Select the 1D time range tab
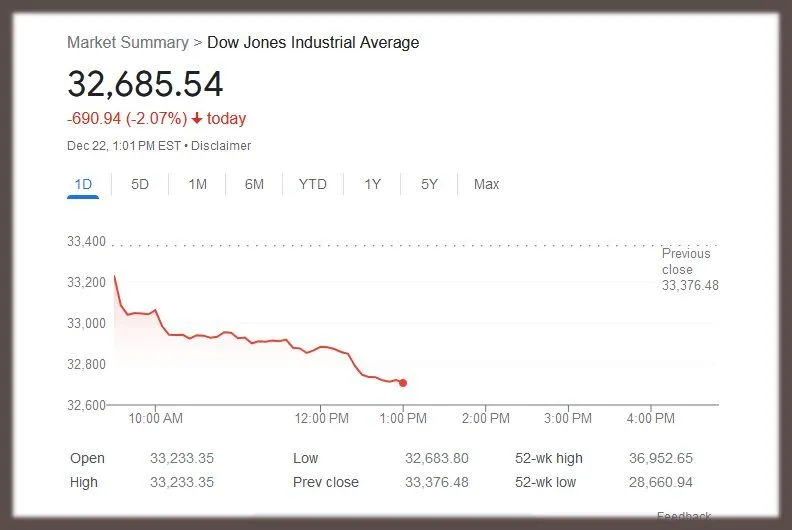 [83, 184]
